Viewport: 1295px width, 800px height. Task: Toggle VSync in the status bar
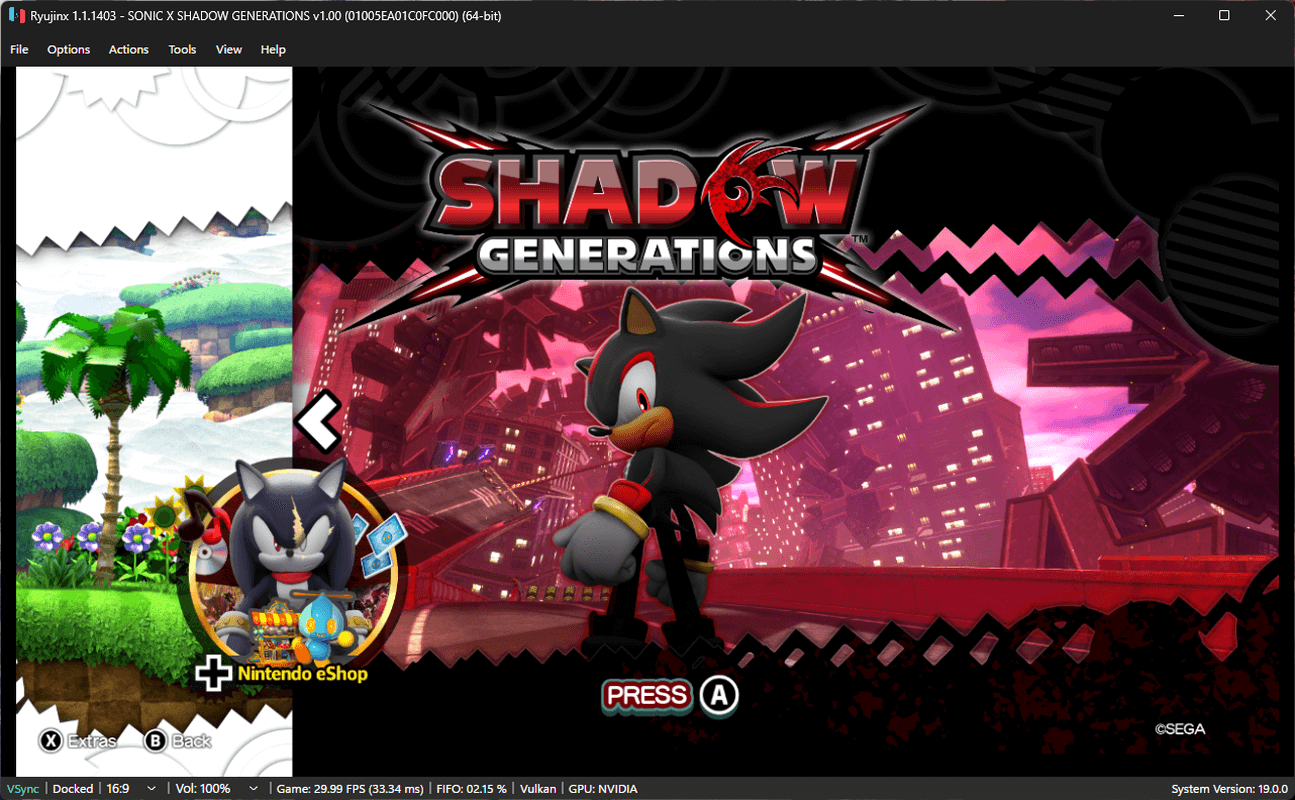23,789
